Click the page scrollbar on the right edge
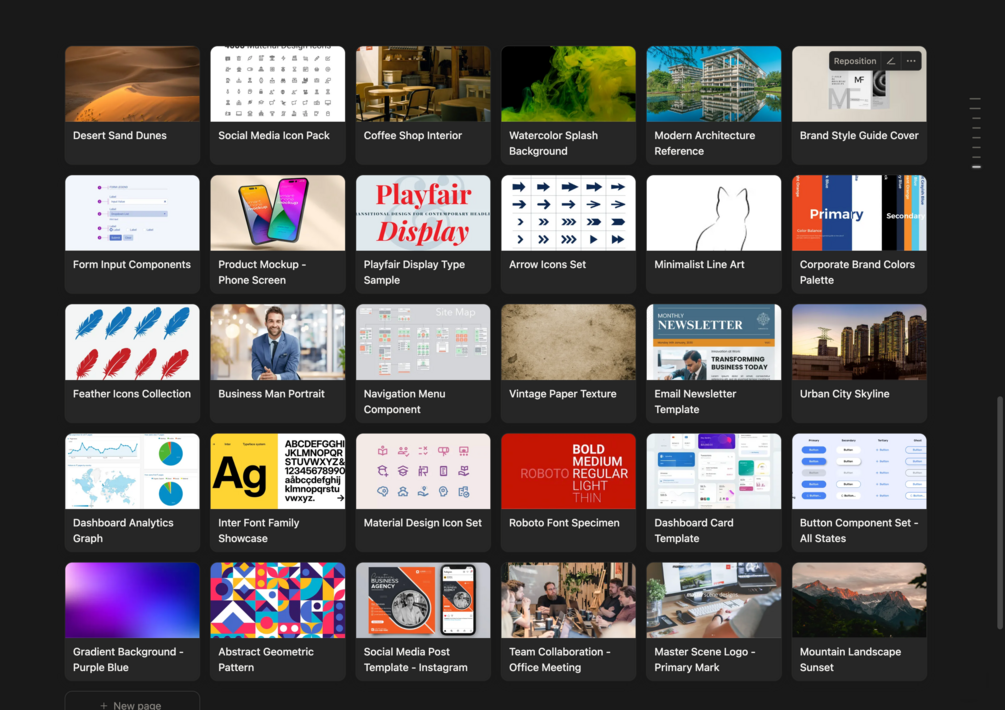The width and height of the screenshot is (1005, 710). [x=999, y=513]
